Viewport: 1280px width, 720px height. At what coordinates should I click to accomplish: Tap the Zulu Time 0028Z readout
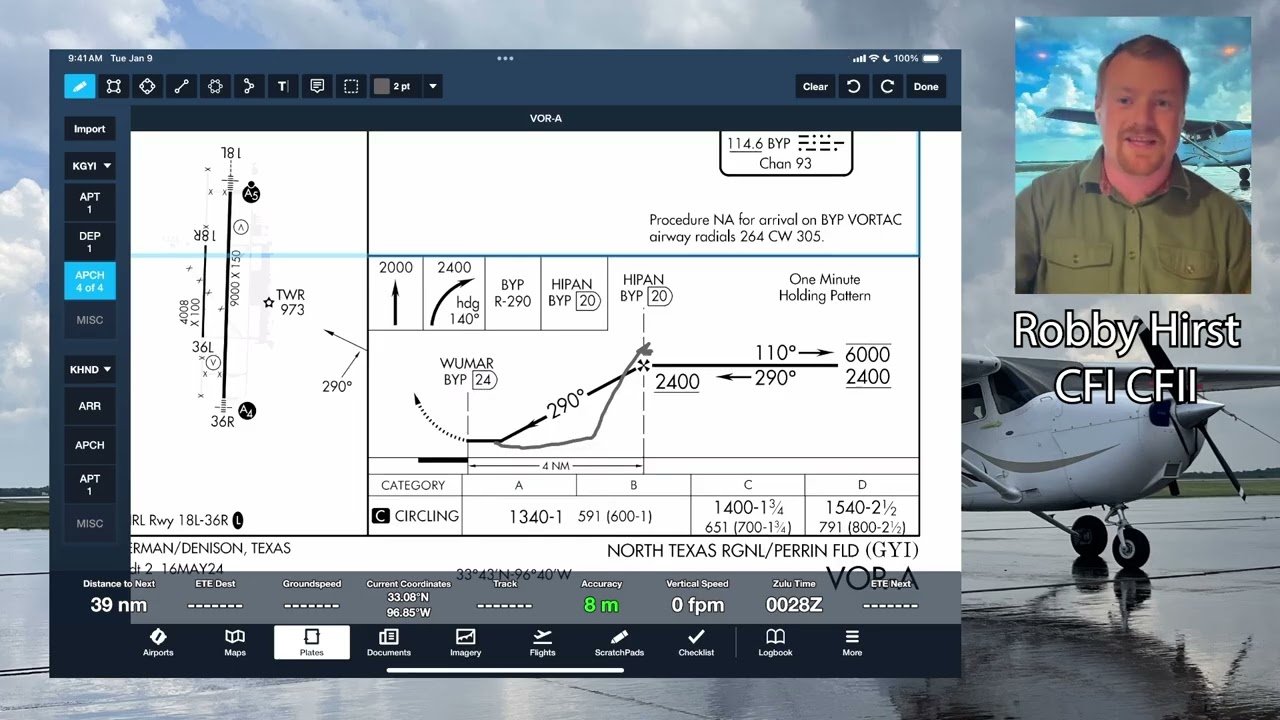(x=794, y=597)
